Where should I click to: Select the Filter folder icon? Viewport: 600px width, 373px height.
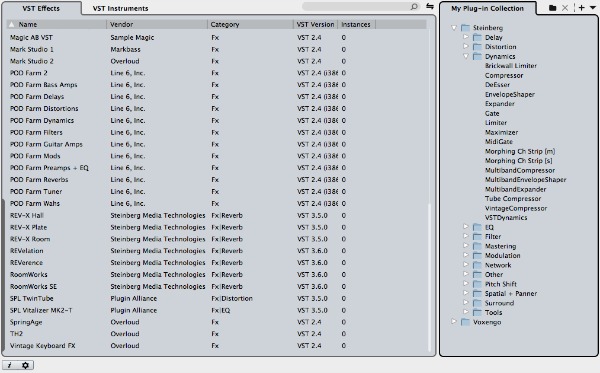tap(477, 237)
